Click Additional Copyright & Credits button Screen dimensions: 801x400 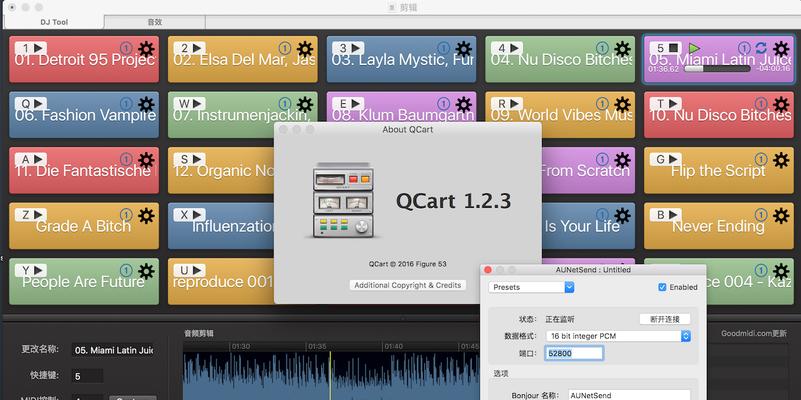pyautogui.click(x=408, y=285)
